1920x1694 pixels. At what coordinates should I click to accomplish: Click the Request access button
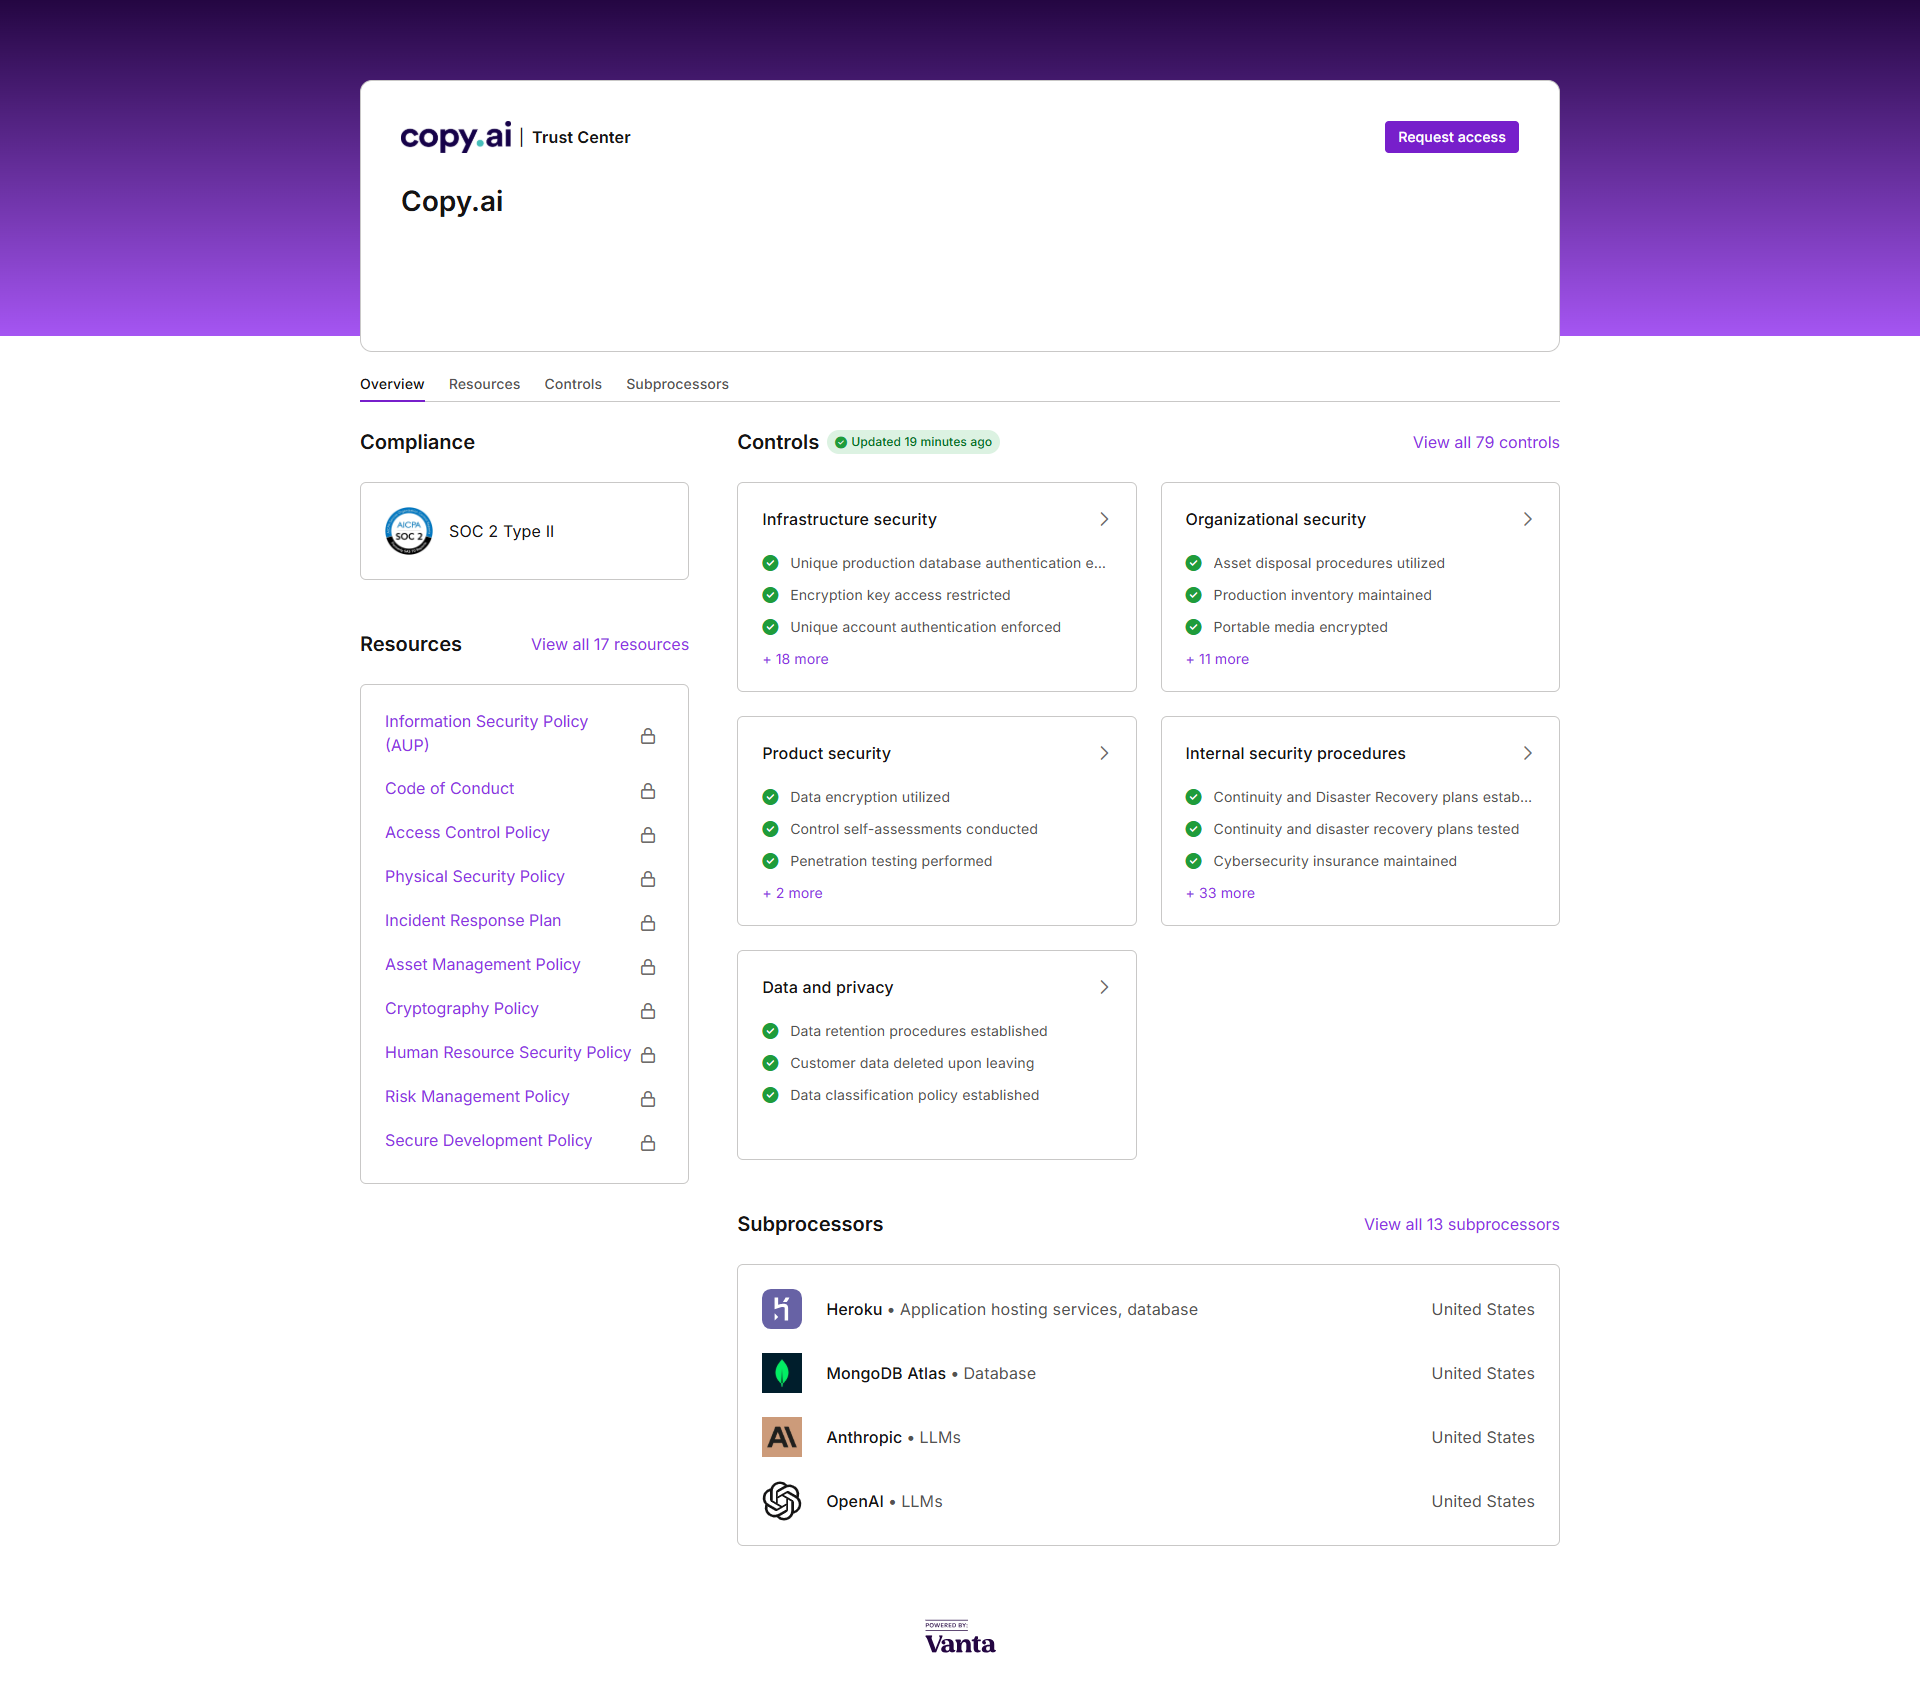click(x=1451, y=137)
